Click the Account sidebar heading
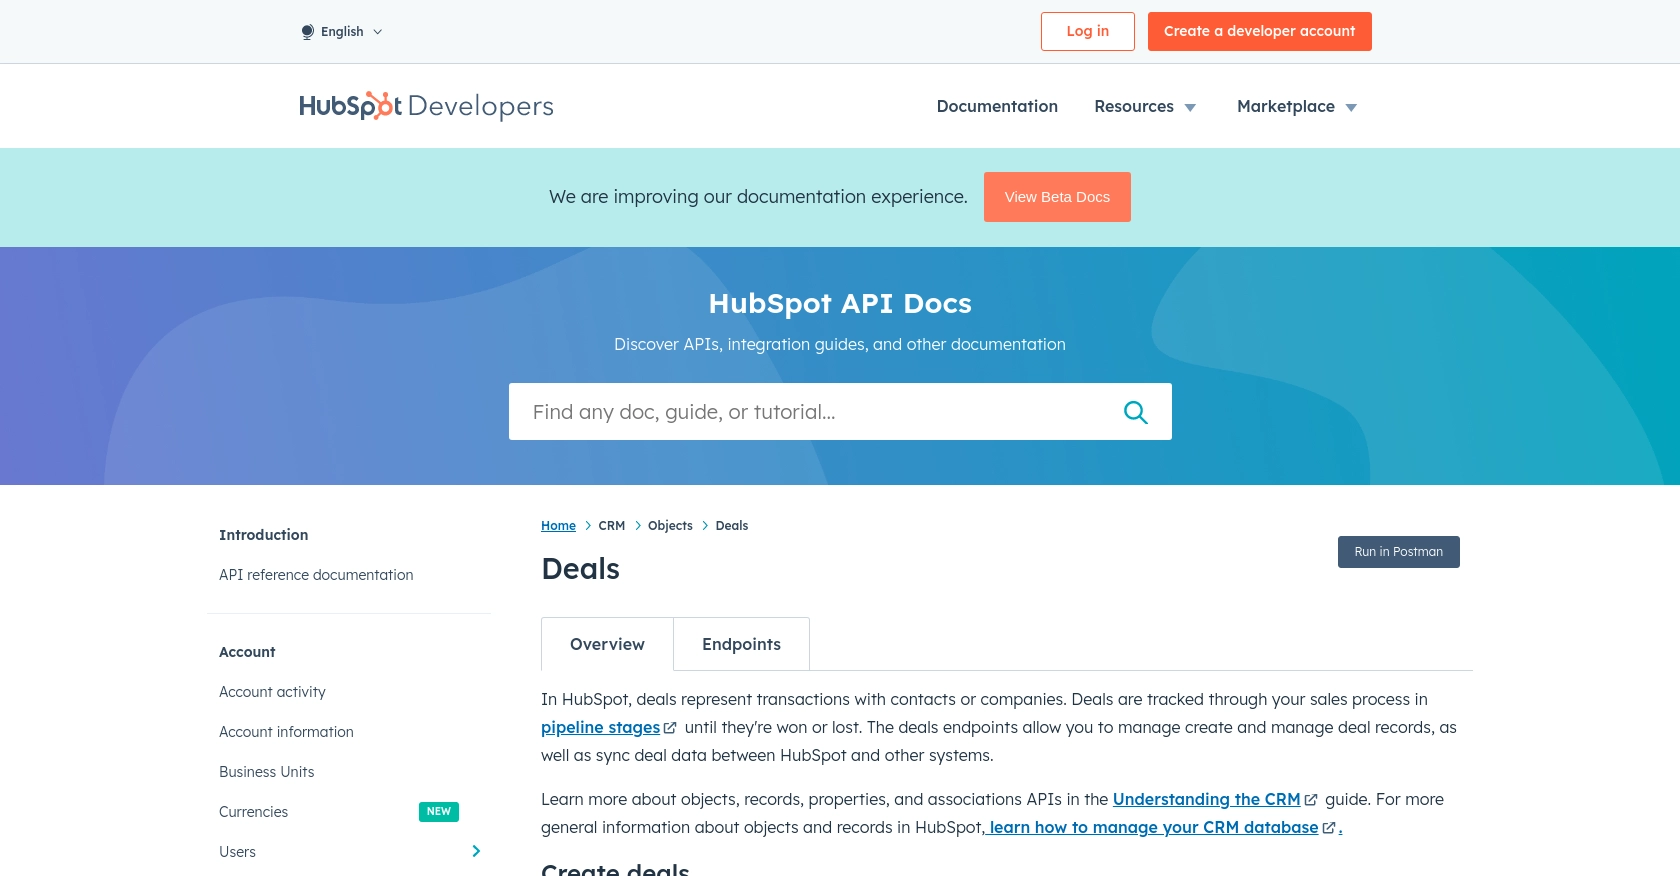This screenshot has width=1680, height=876. point(247,652)
